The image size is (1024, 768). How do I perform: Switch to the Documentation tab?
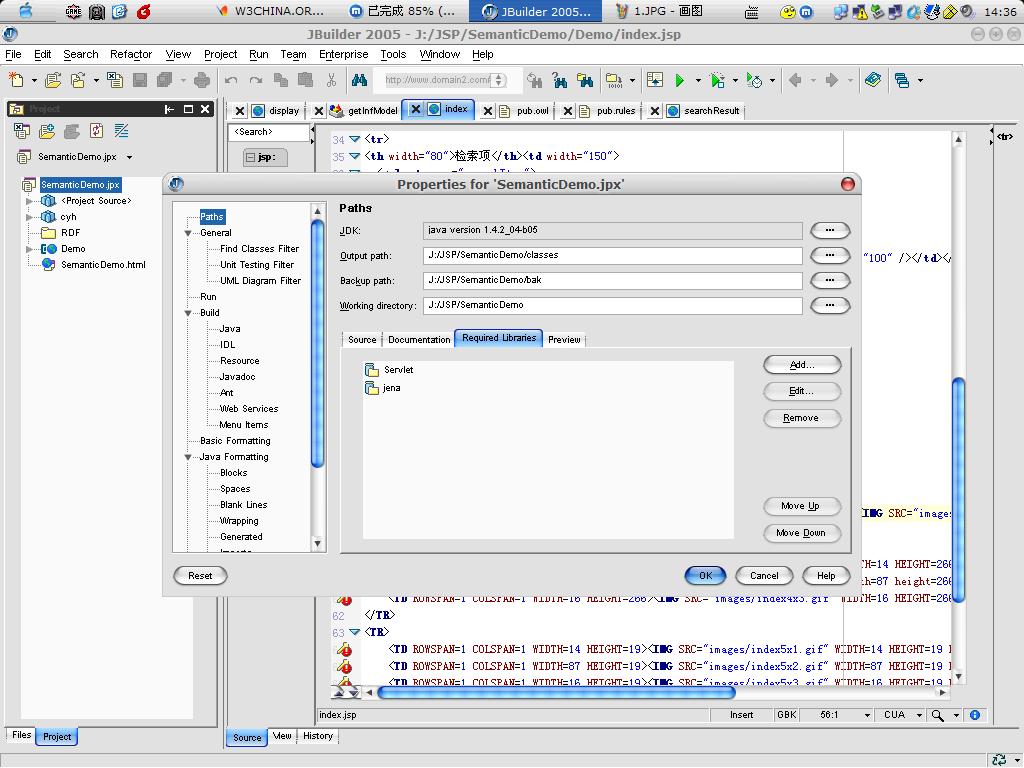pos(419,340)
